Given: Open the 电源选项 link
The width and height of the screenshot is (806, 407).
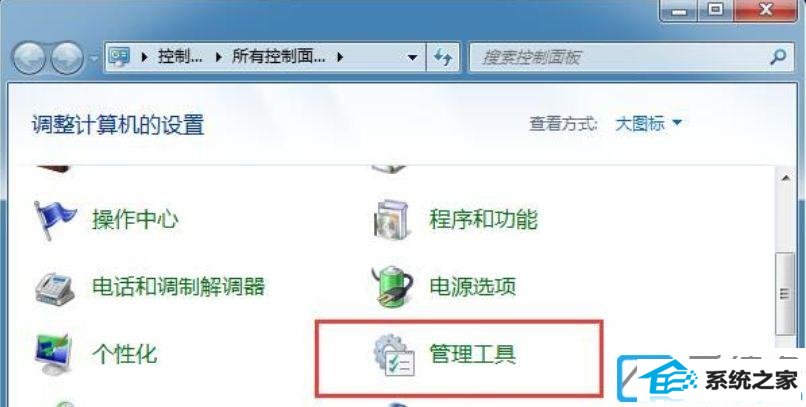Looking at the screenshot, I should click(472, 286).
